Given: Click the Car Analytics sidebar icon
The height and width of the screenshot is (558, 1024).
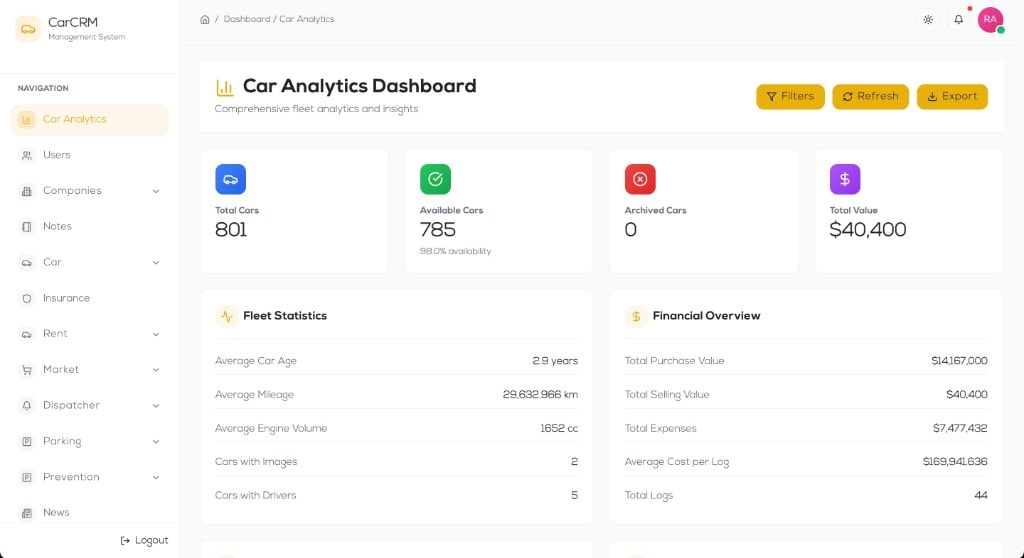Looking at the screenshot, I should coord(27,120).
